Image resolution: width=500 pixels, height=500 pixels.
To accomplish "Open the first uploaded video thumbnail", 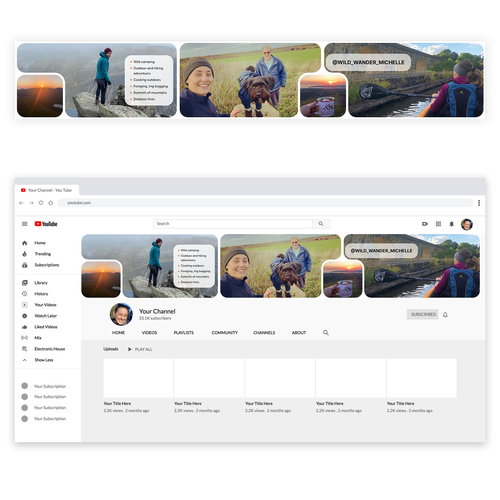I will [138, 378].
